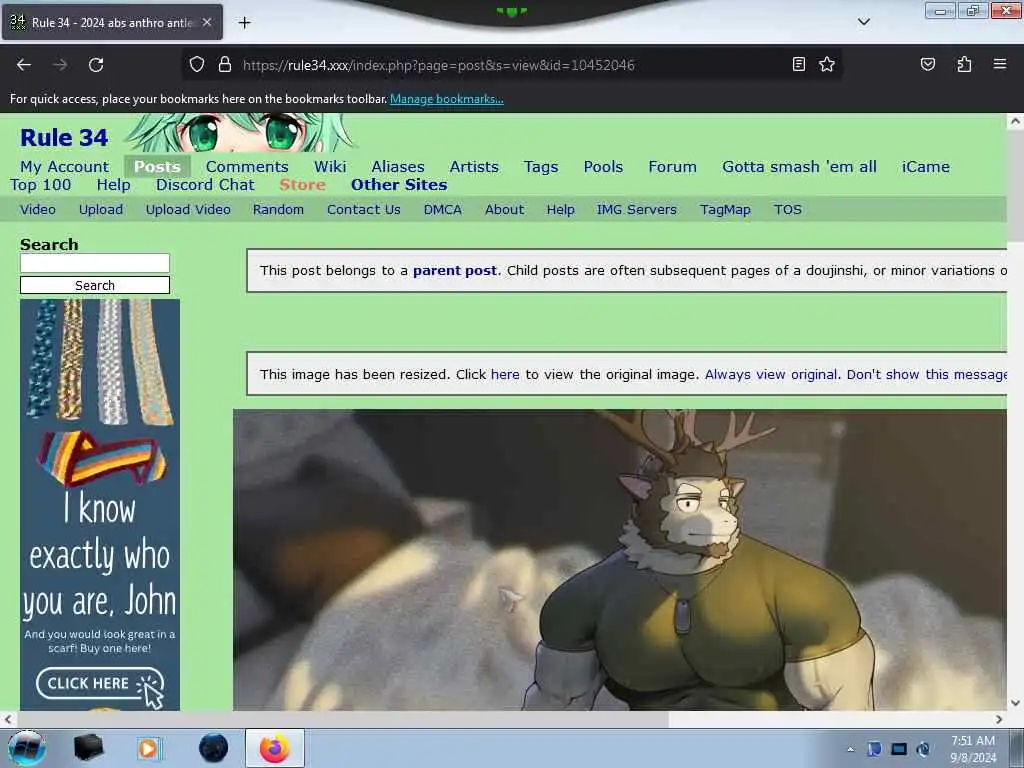Image resolution: width=1024 pixels, height=768 pixels.
Task: Open the Top 100 menu link
Action: tap(40, 185)
